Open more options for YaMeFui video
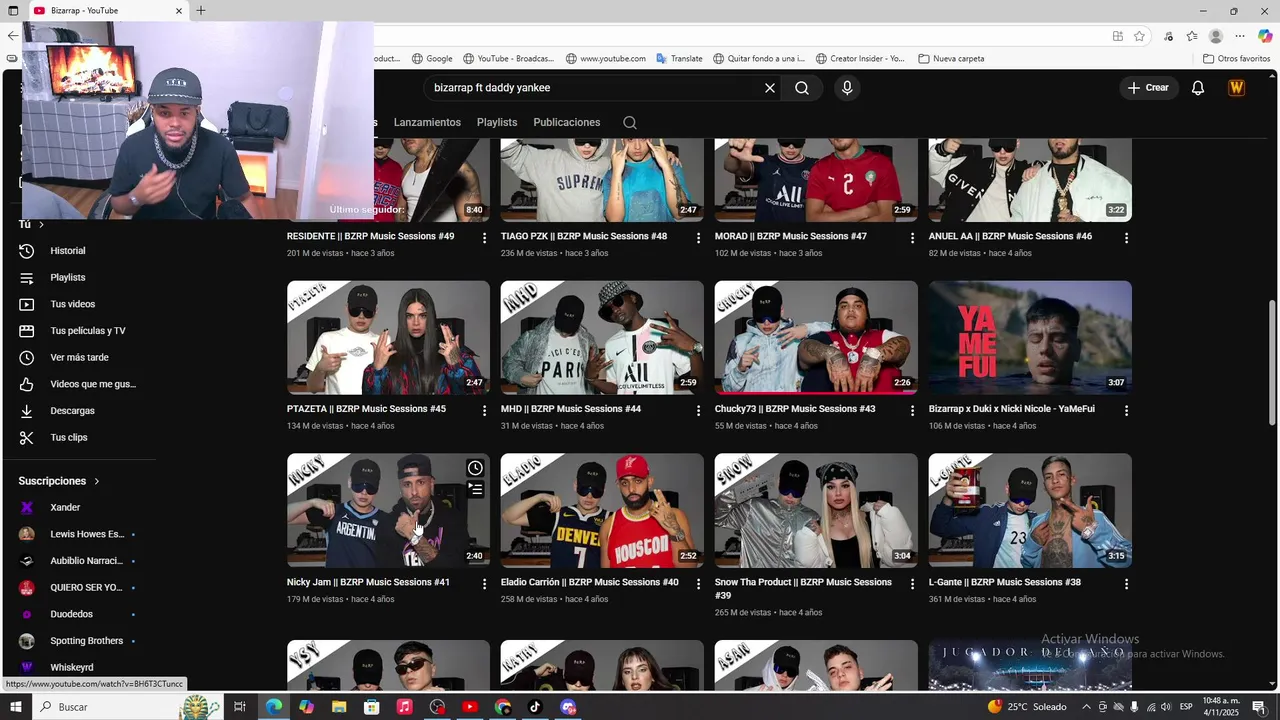 [1126, 411]
